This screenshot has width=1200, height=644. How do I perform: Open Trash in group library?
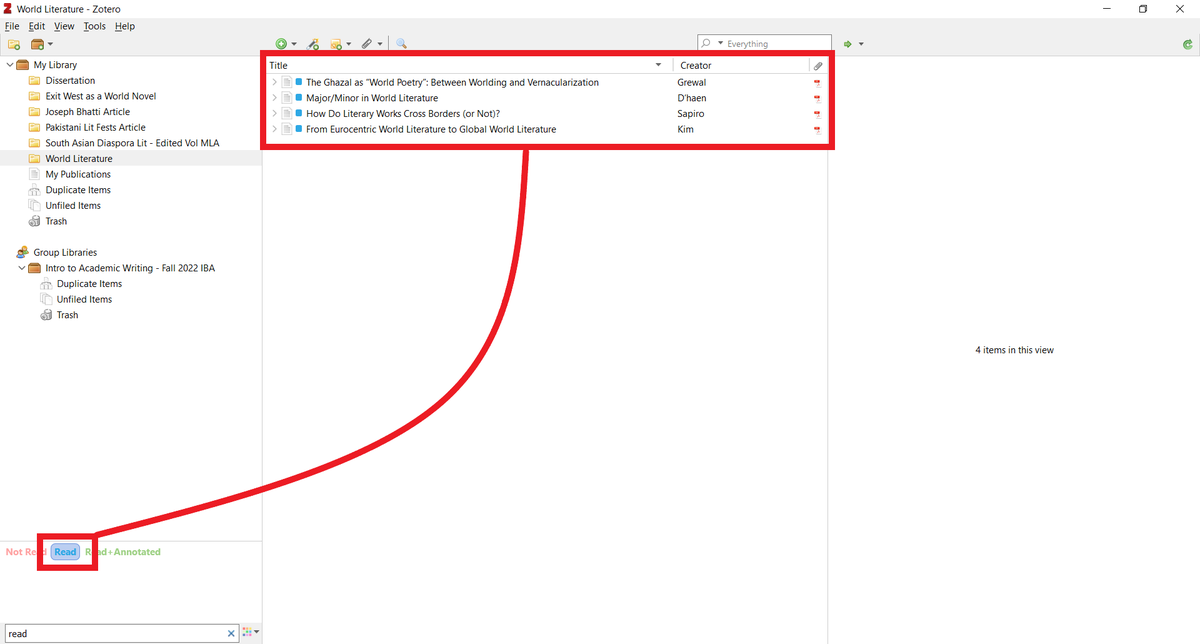[x=67, y=315]
